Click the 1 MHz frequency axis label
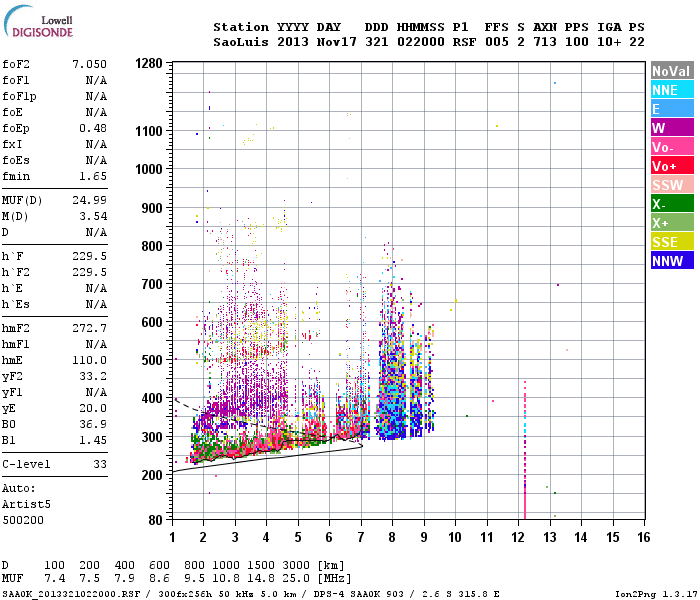This screenshot has width=700, height=600. 172,537
